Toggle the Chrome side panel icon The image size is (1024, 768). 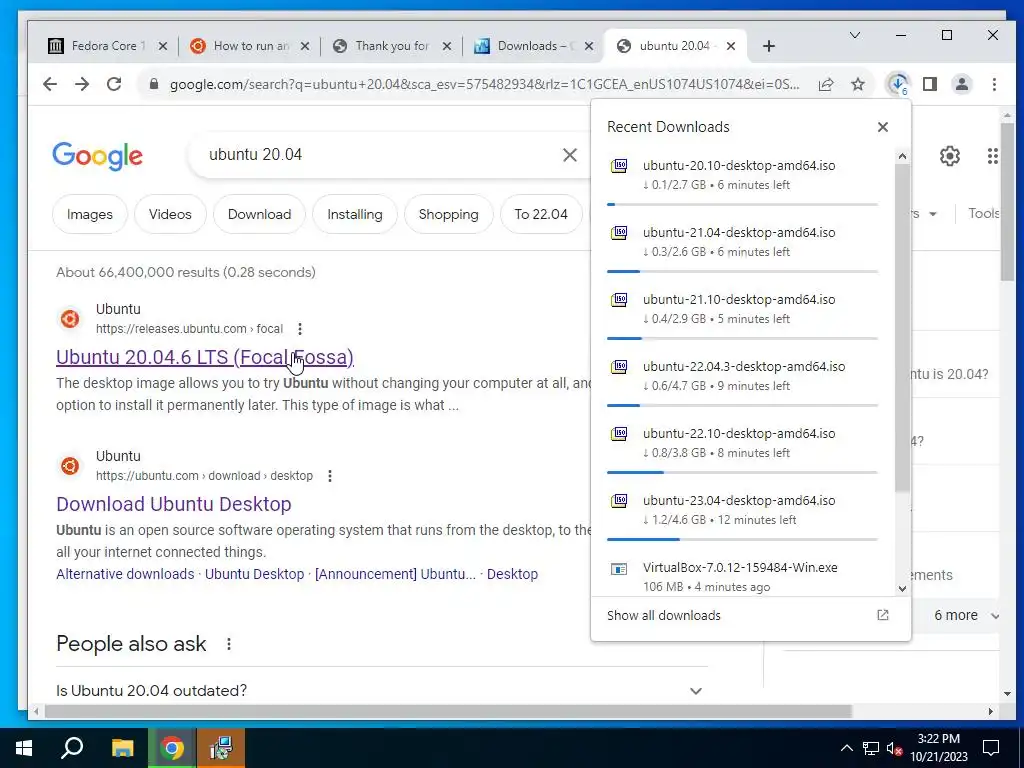(x=930, y=84)
